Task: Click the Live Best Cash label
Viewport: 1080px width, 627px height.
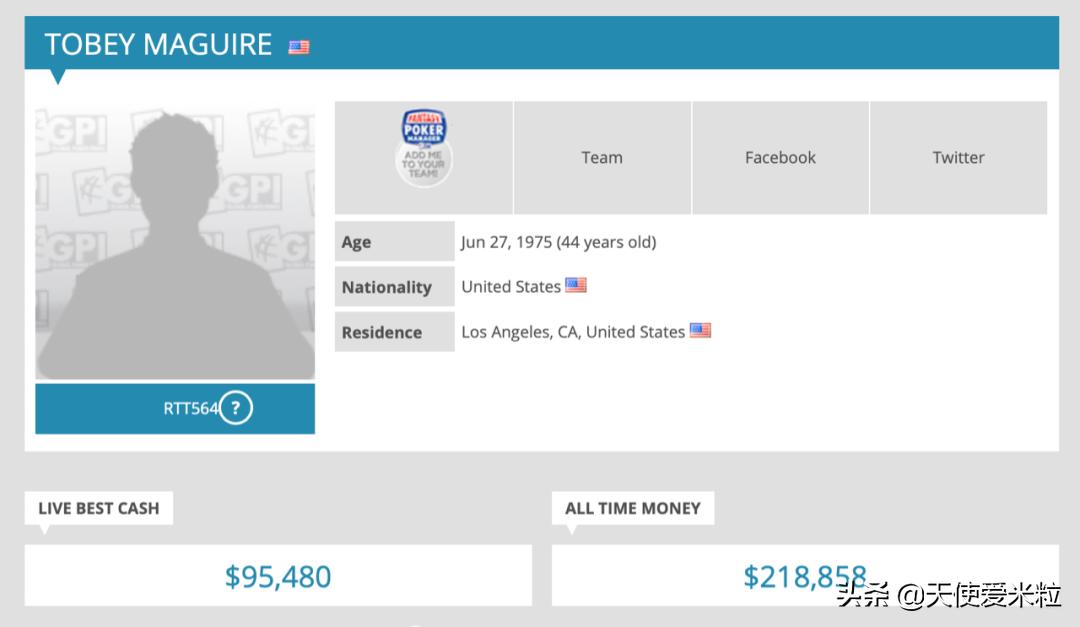Action: (x=98, y=508)
